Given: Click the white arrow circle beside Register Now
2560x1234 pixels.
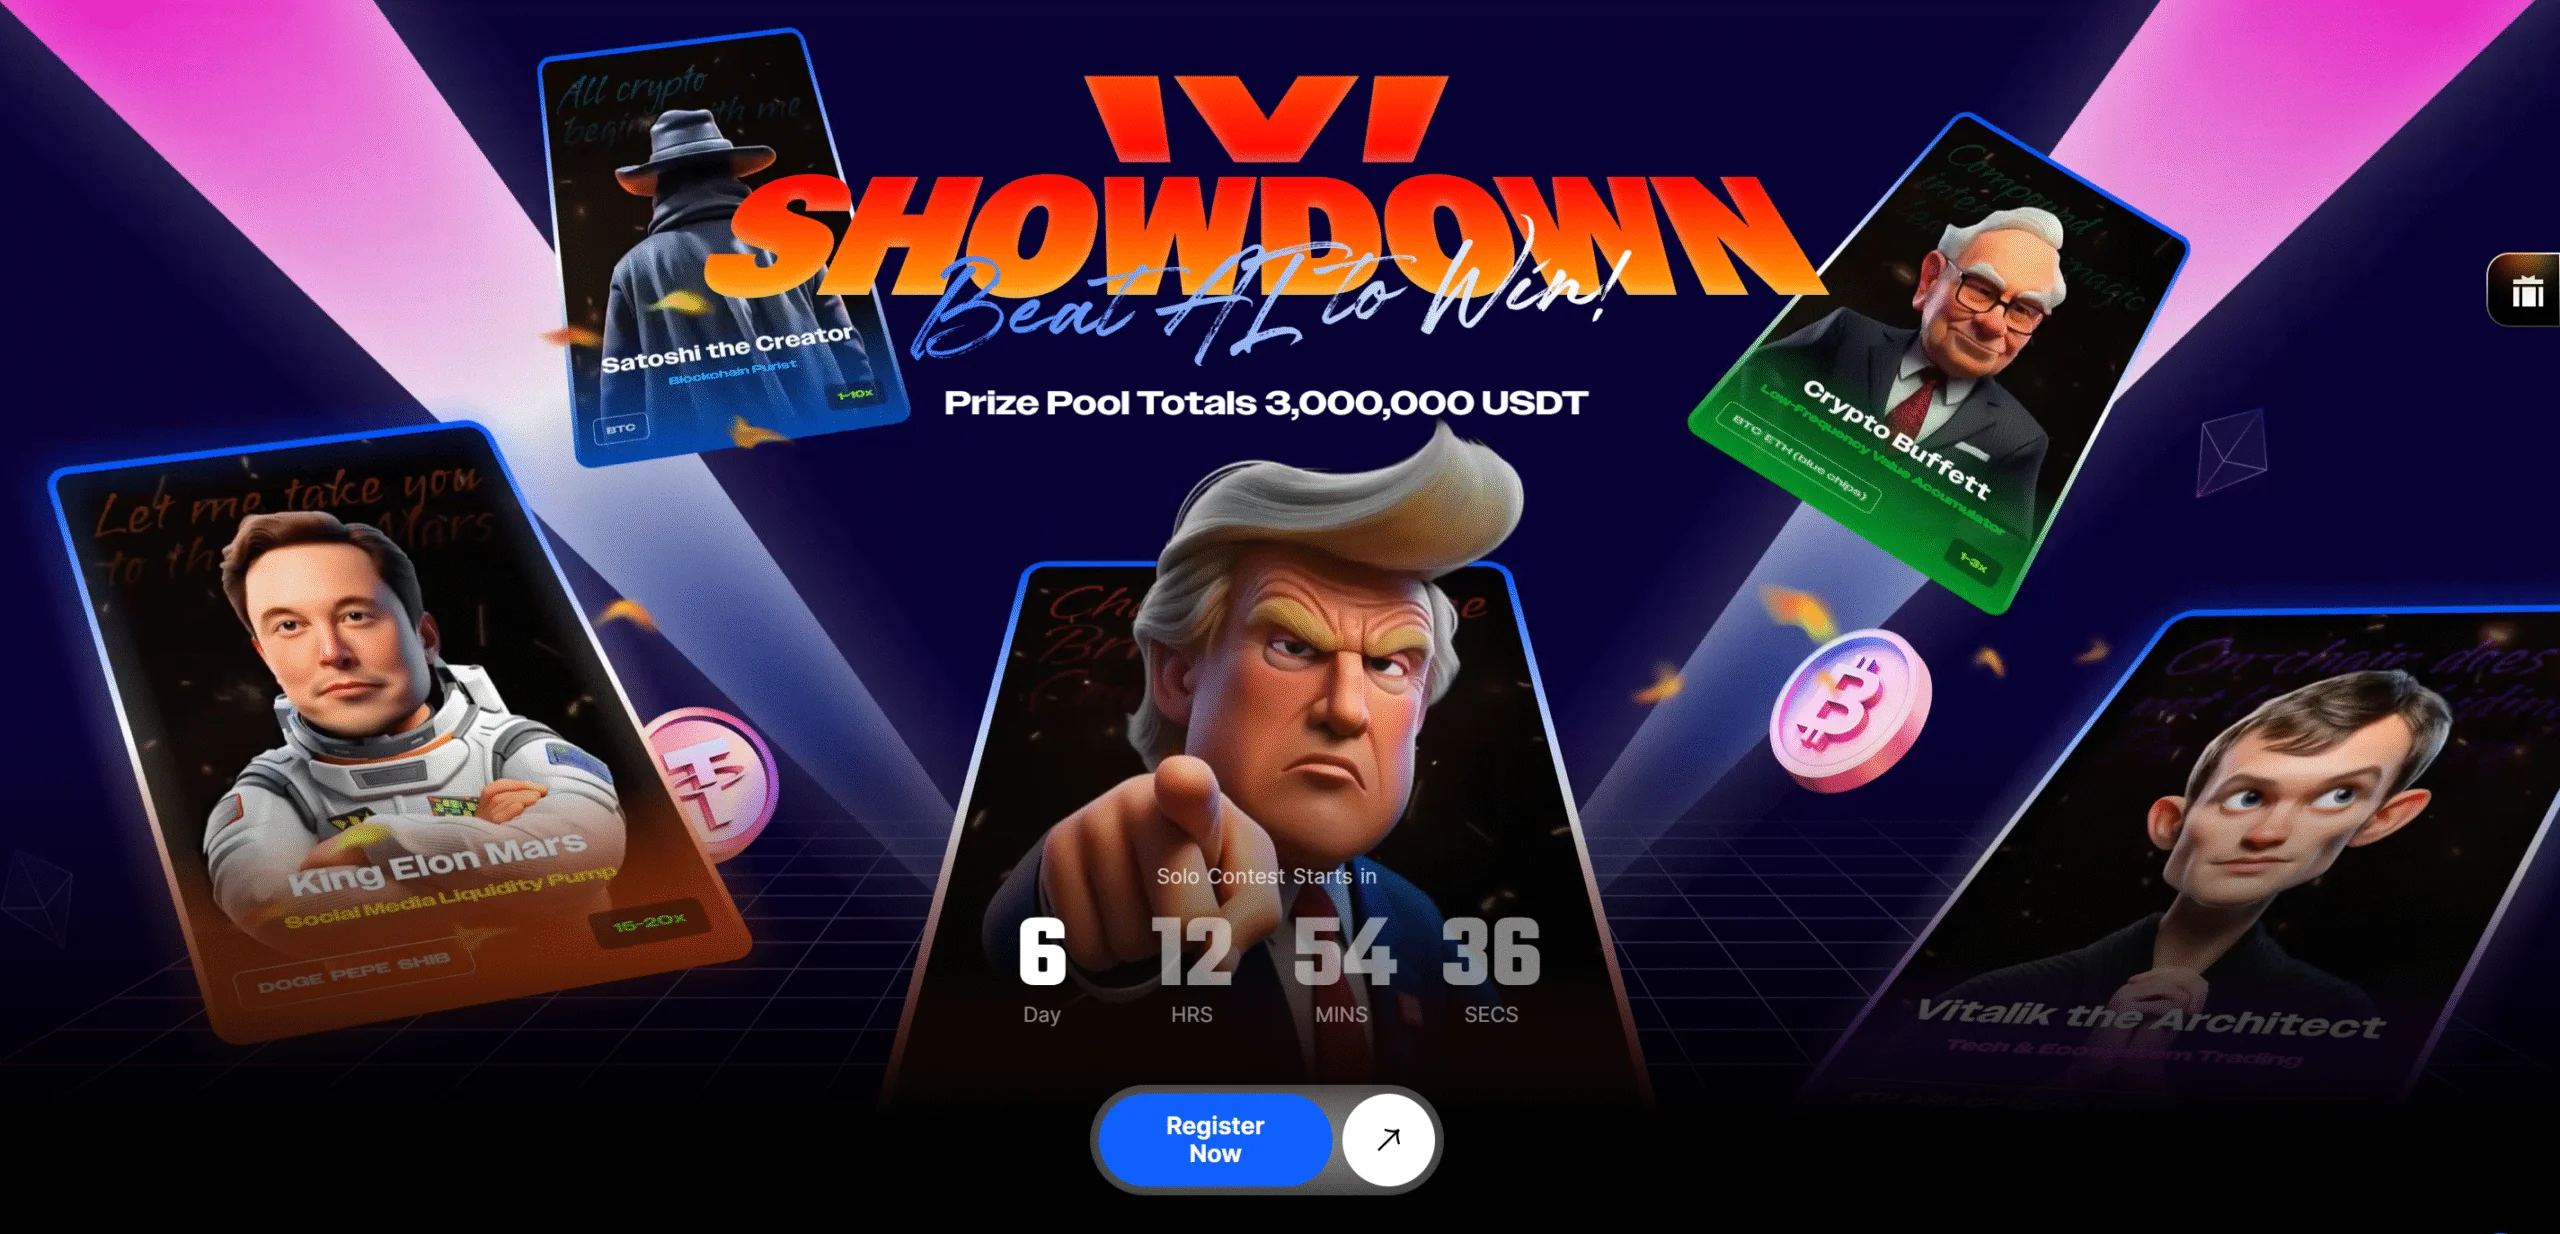Looking at the screenshot, I should pyautogui.click(x=1388, y=1139).
